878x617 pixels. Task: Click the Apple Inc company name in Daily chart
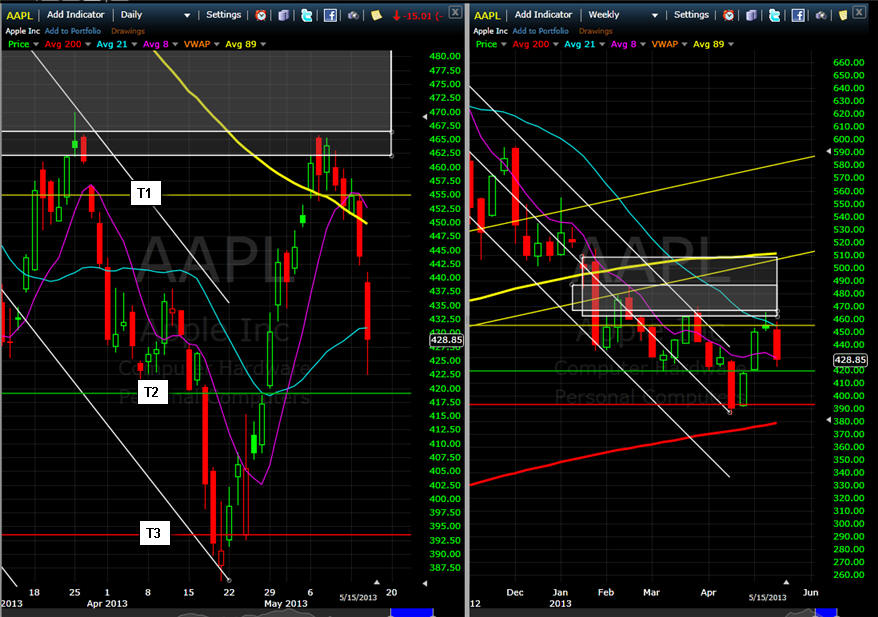point(22,31)
